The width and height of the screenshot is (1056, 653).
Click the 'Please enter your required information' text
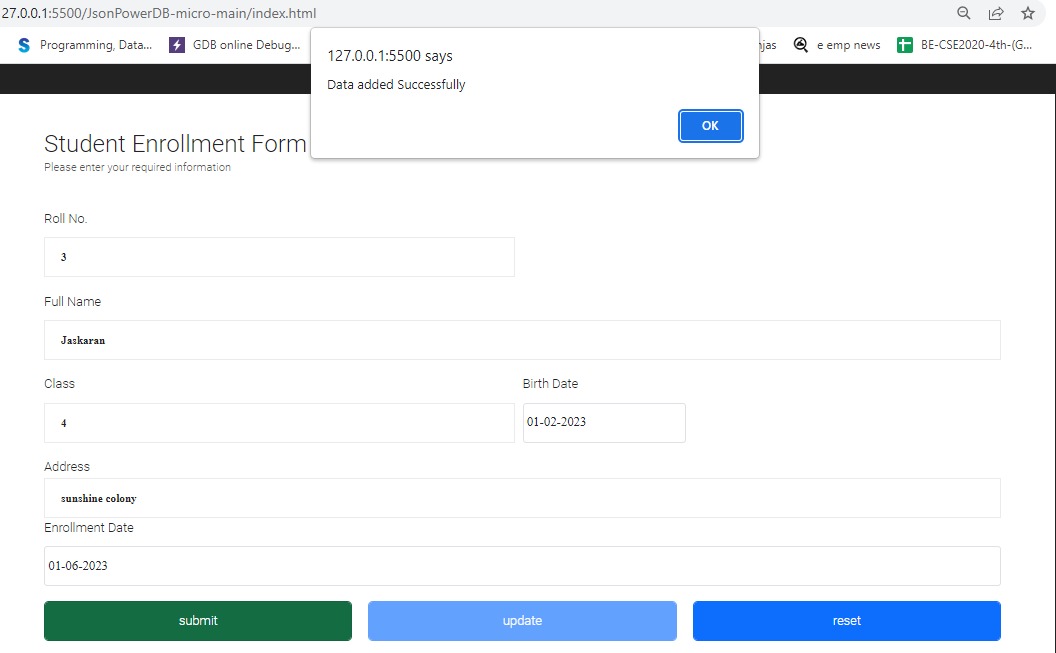tap(137, 167)
